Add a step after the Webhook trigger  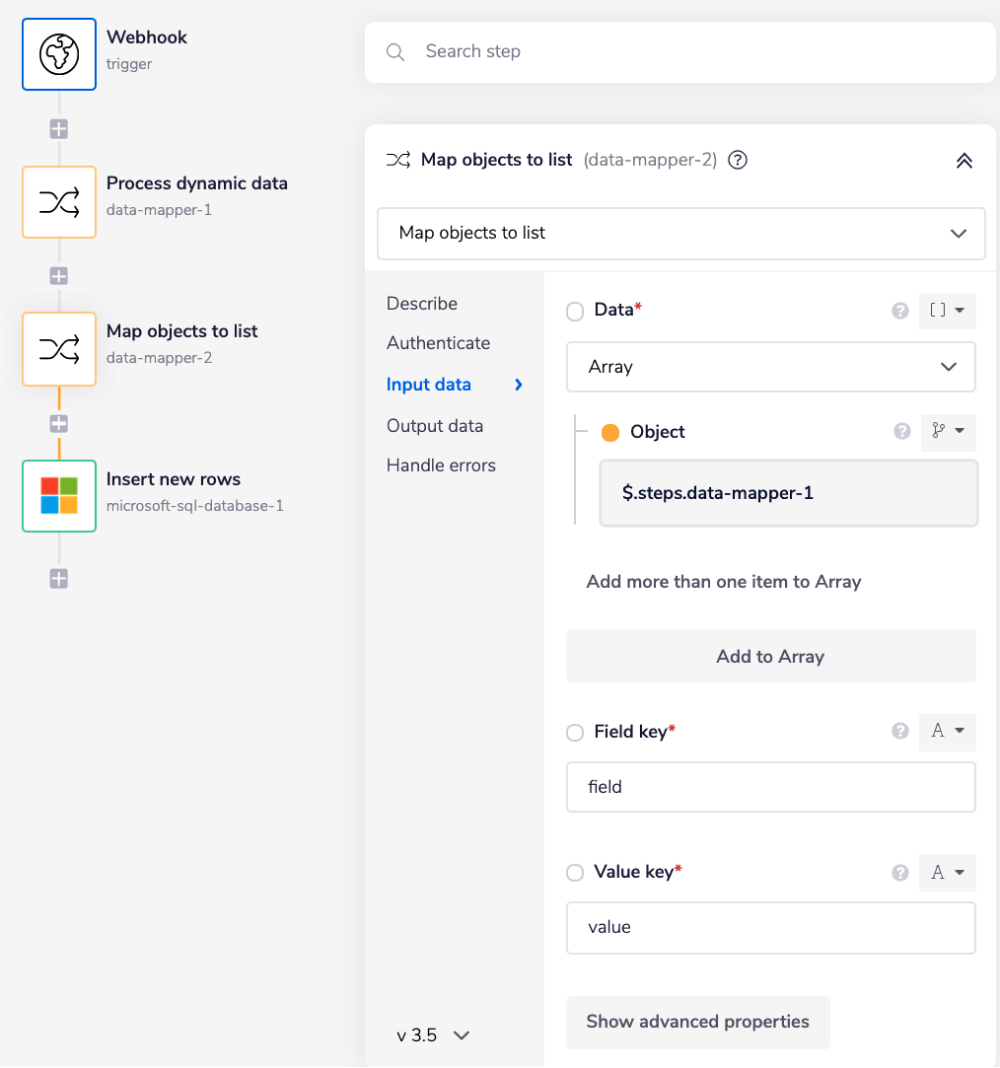pyautogui.click(x=58, y=128)
